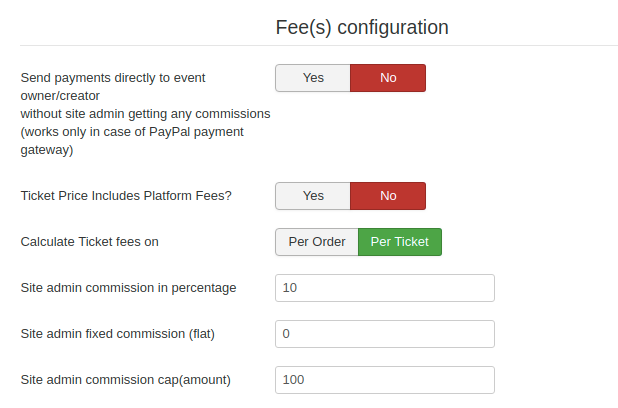Click the PayPal payment gateway note text
Screen dimensions: 618x408
pos(132,132)
